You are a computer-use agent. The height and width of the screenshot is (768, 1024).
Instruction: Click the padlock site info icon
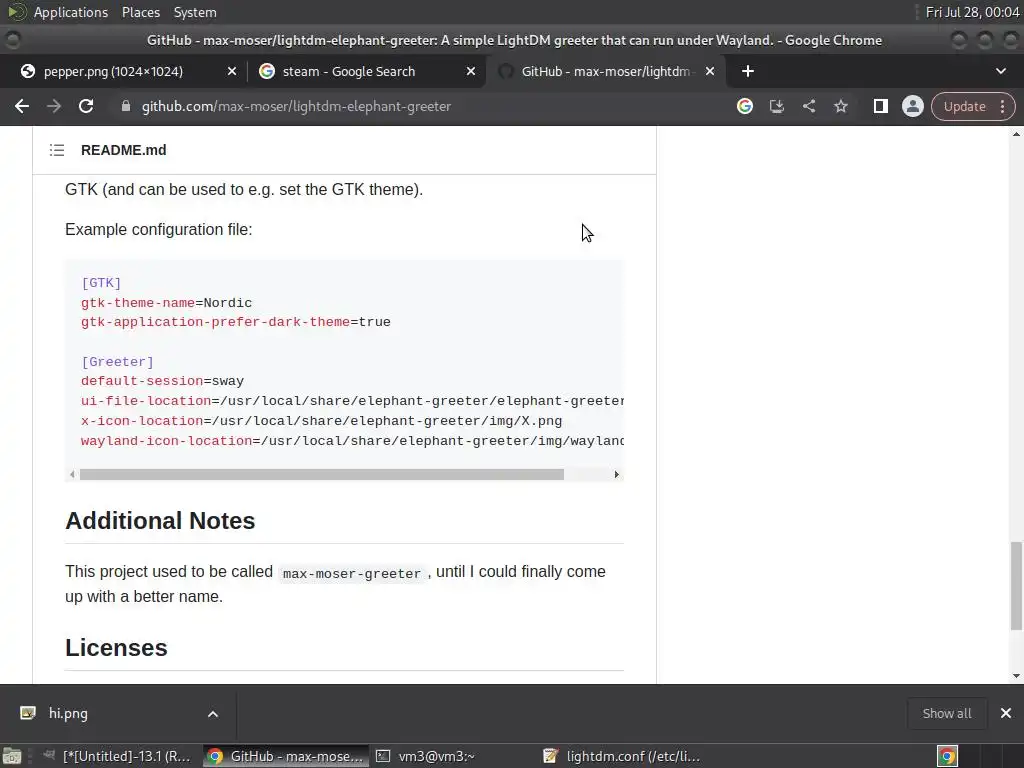tap(125, 106)
